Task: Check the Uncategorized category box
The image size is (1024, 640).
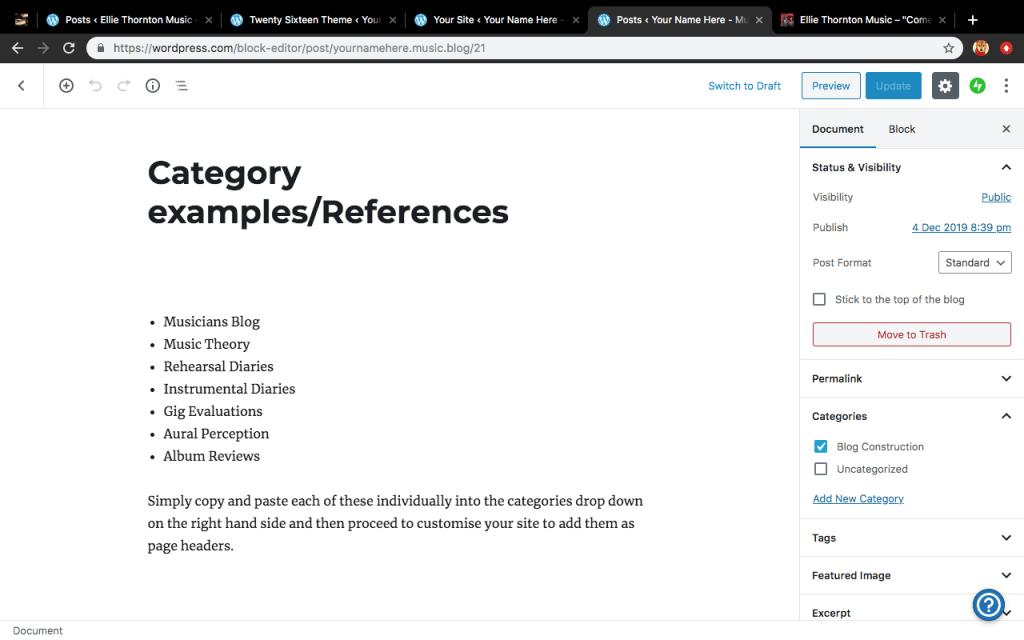Action: click(821, 469)
